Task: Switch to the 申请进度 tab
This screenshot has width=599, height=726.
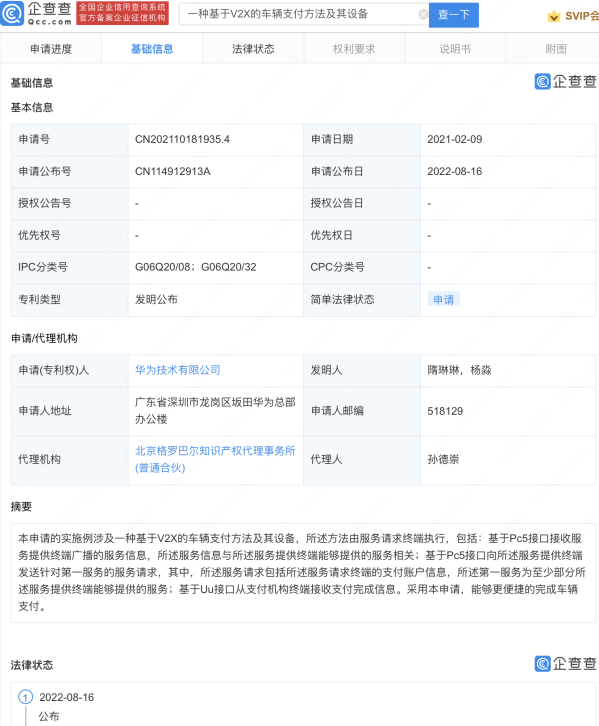Action: tap(51, 49)
